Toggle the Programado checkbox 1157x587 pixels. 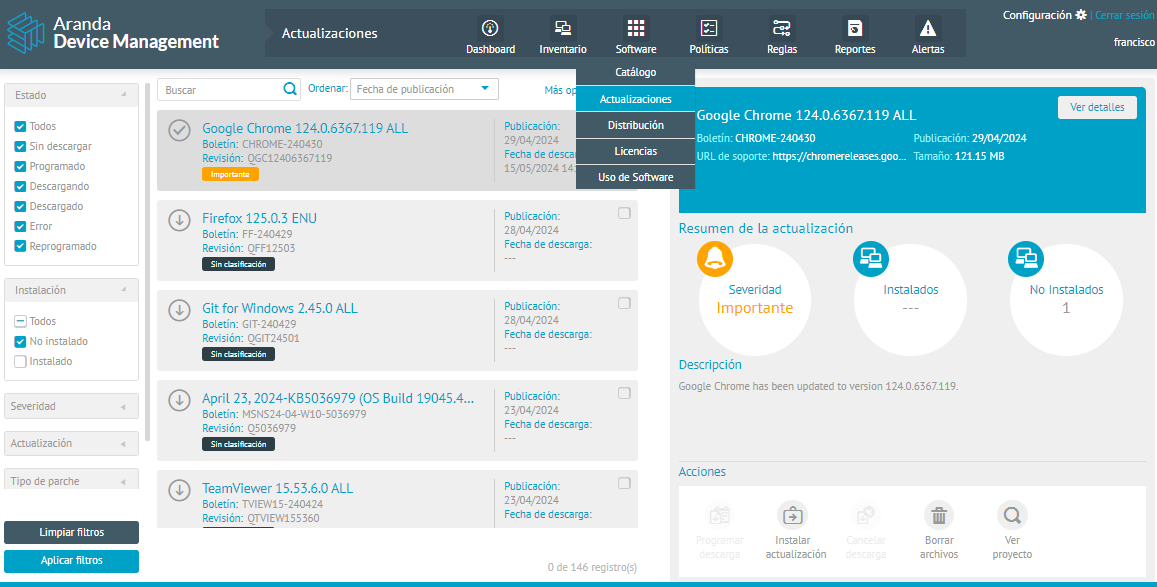coord(21,166)
